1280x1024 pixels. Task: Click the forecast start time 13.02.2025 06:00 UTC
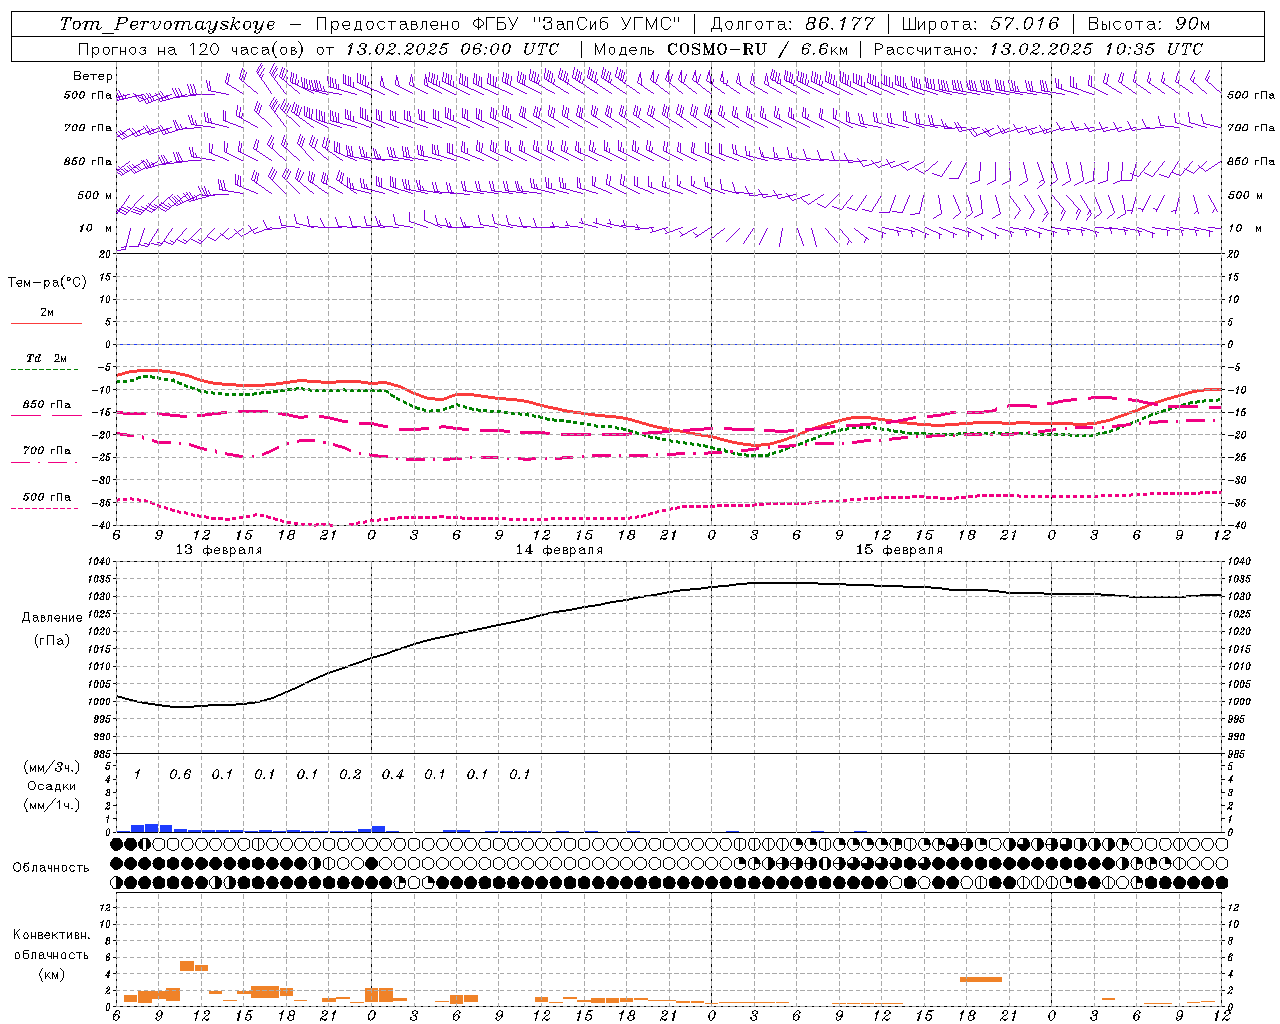[x=451, y=49]
